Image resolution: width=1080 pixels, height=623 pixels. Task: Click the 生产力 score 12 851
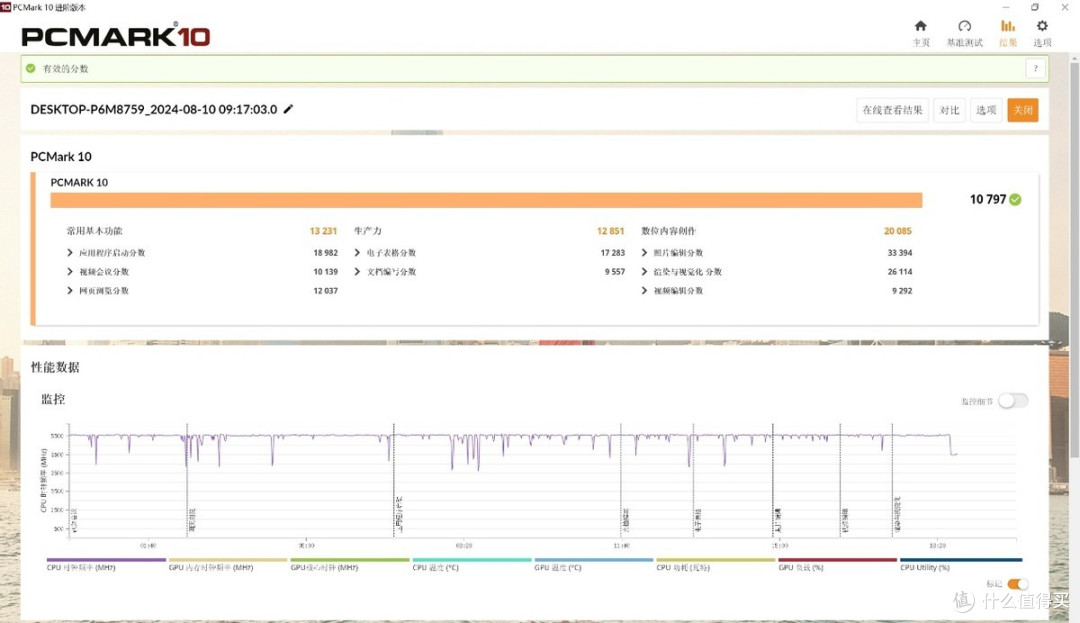click(x=610, y=231)
